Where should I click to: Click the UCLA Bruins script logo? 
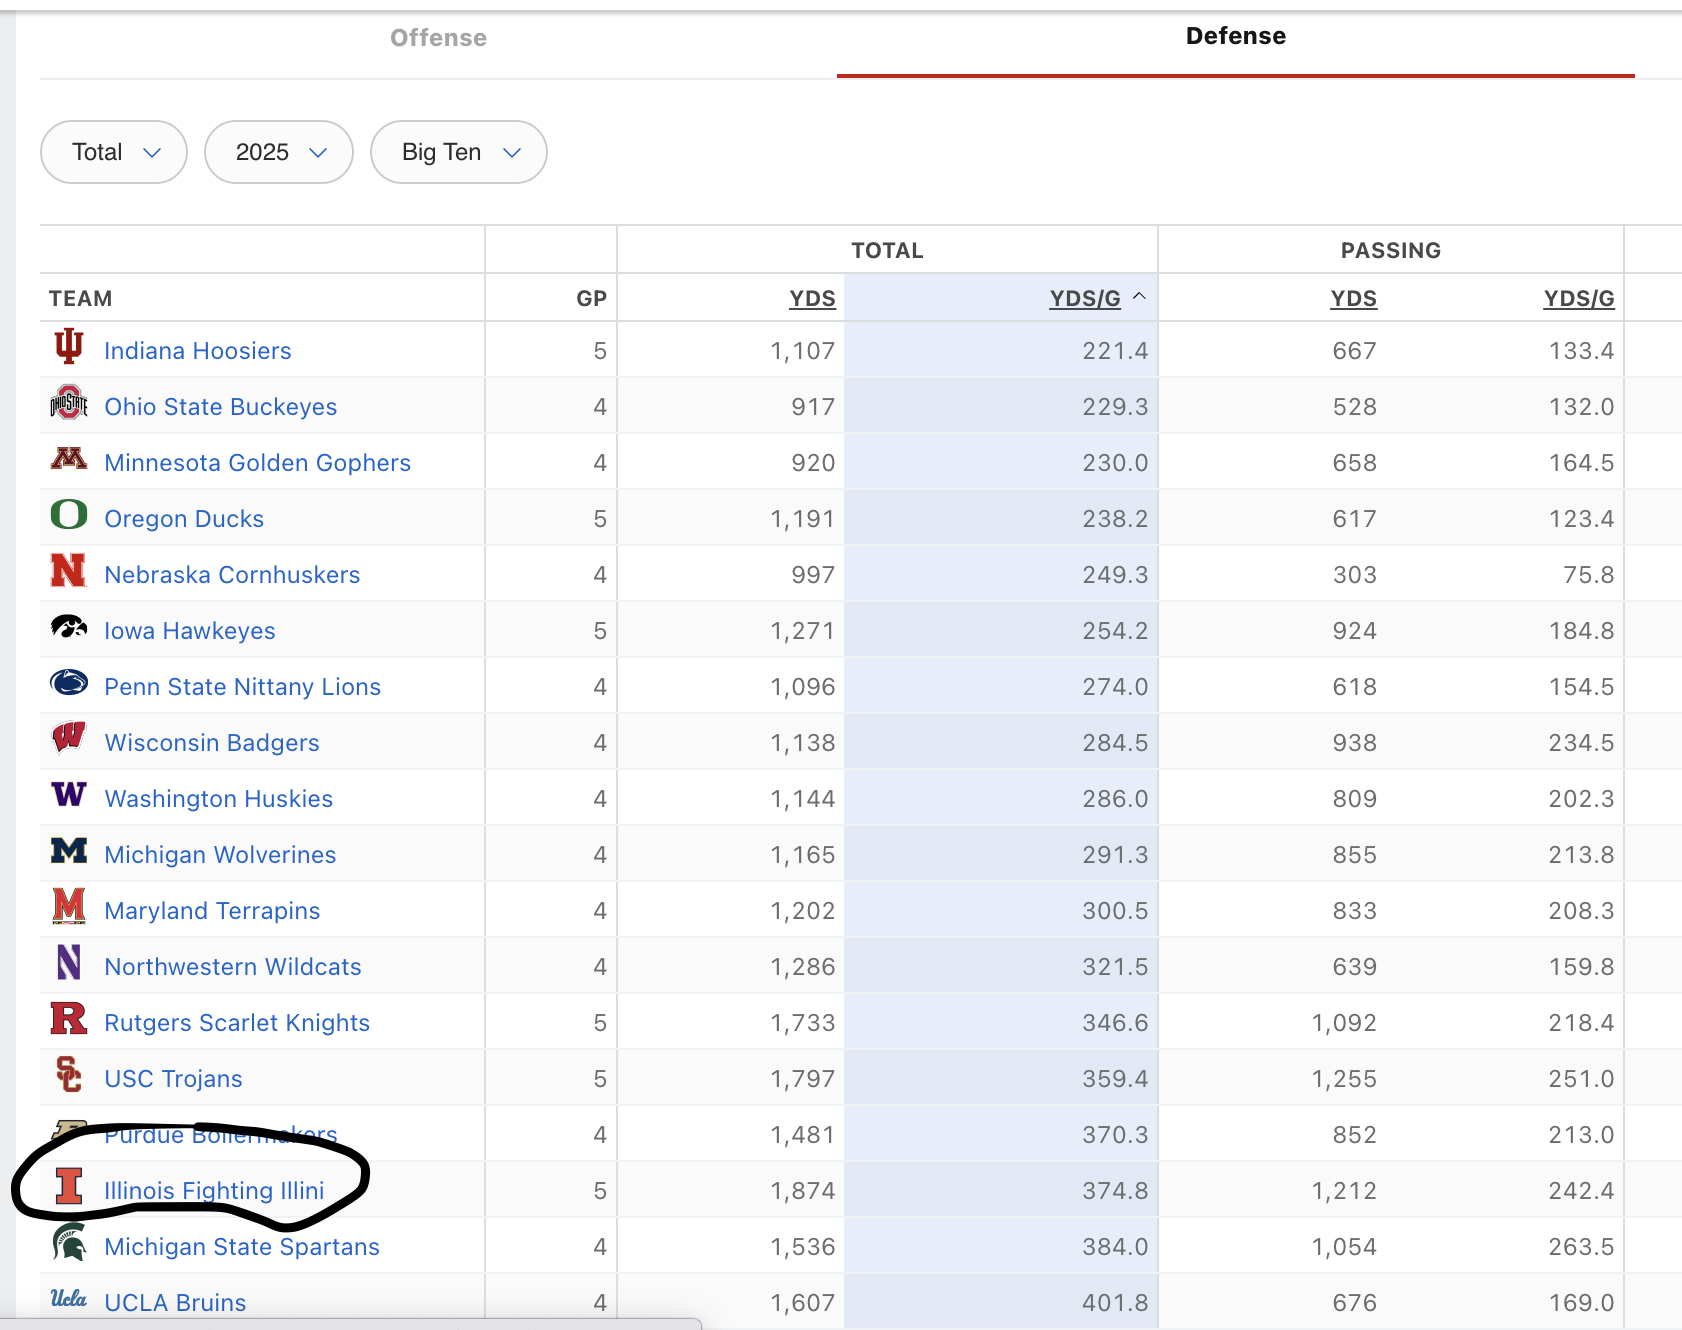tap(68, 1298)
